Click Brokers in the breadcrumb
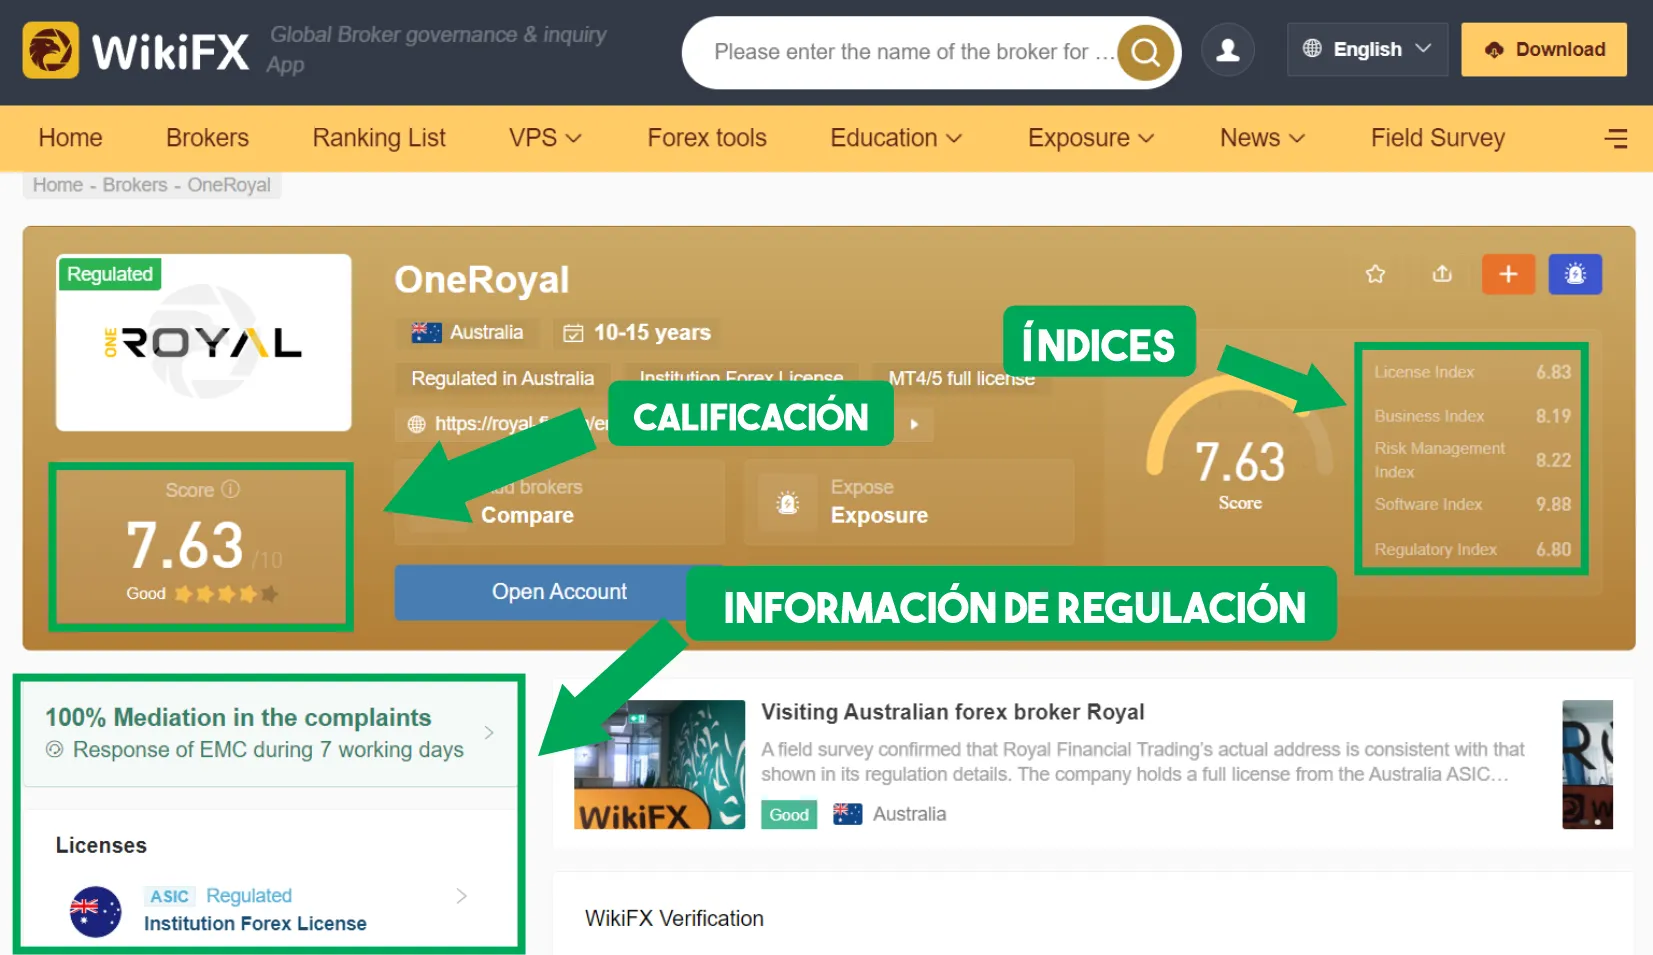Viewport: 1653px width, 955px height. [x=135, y=185]
